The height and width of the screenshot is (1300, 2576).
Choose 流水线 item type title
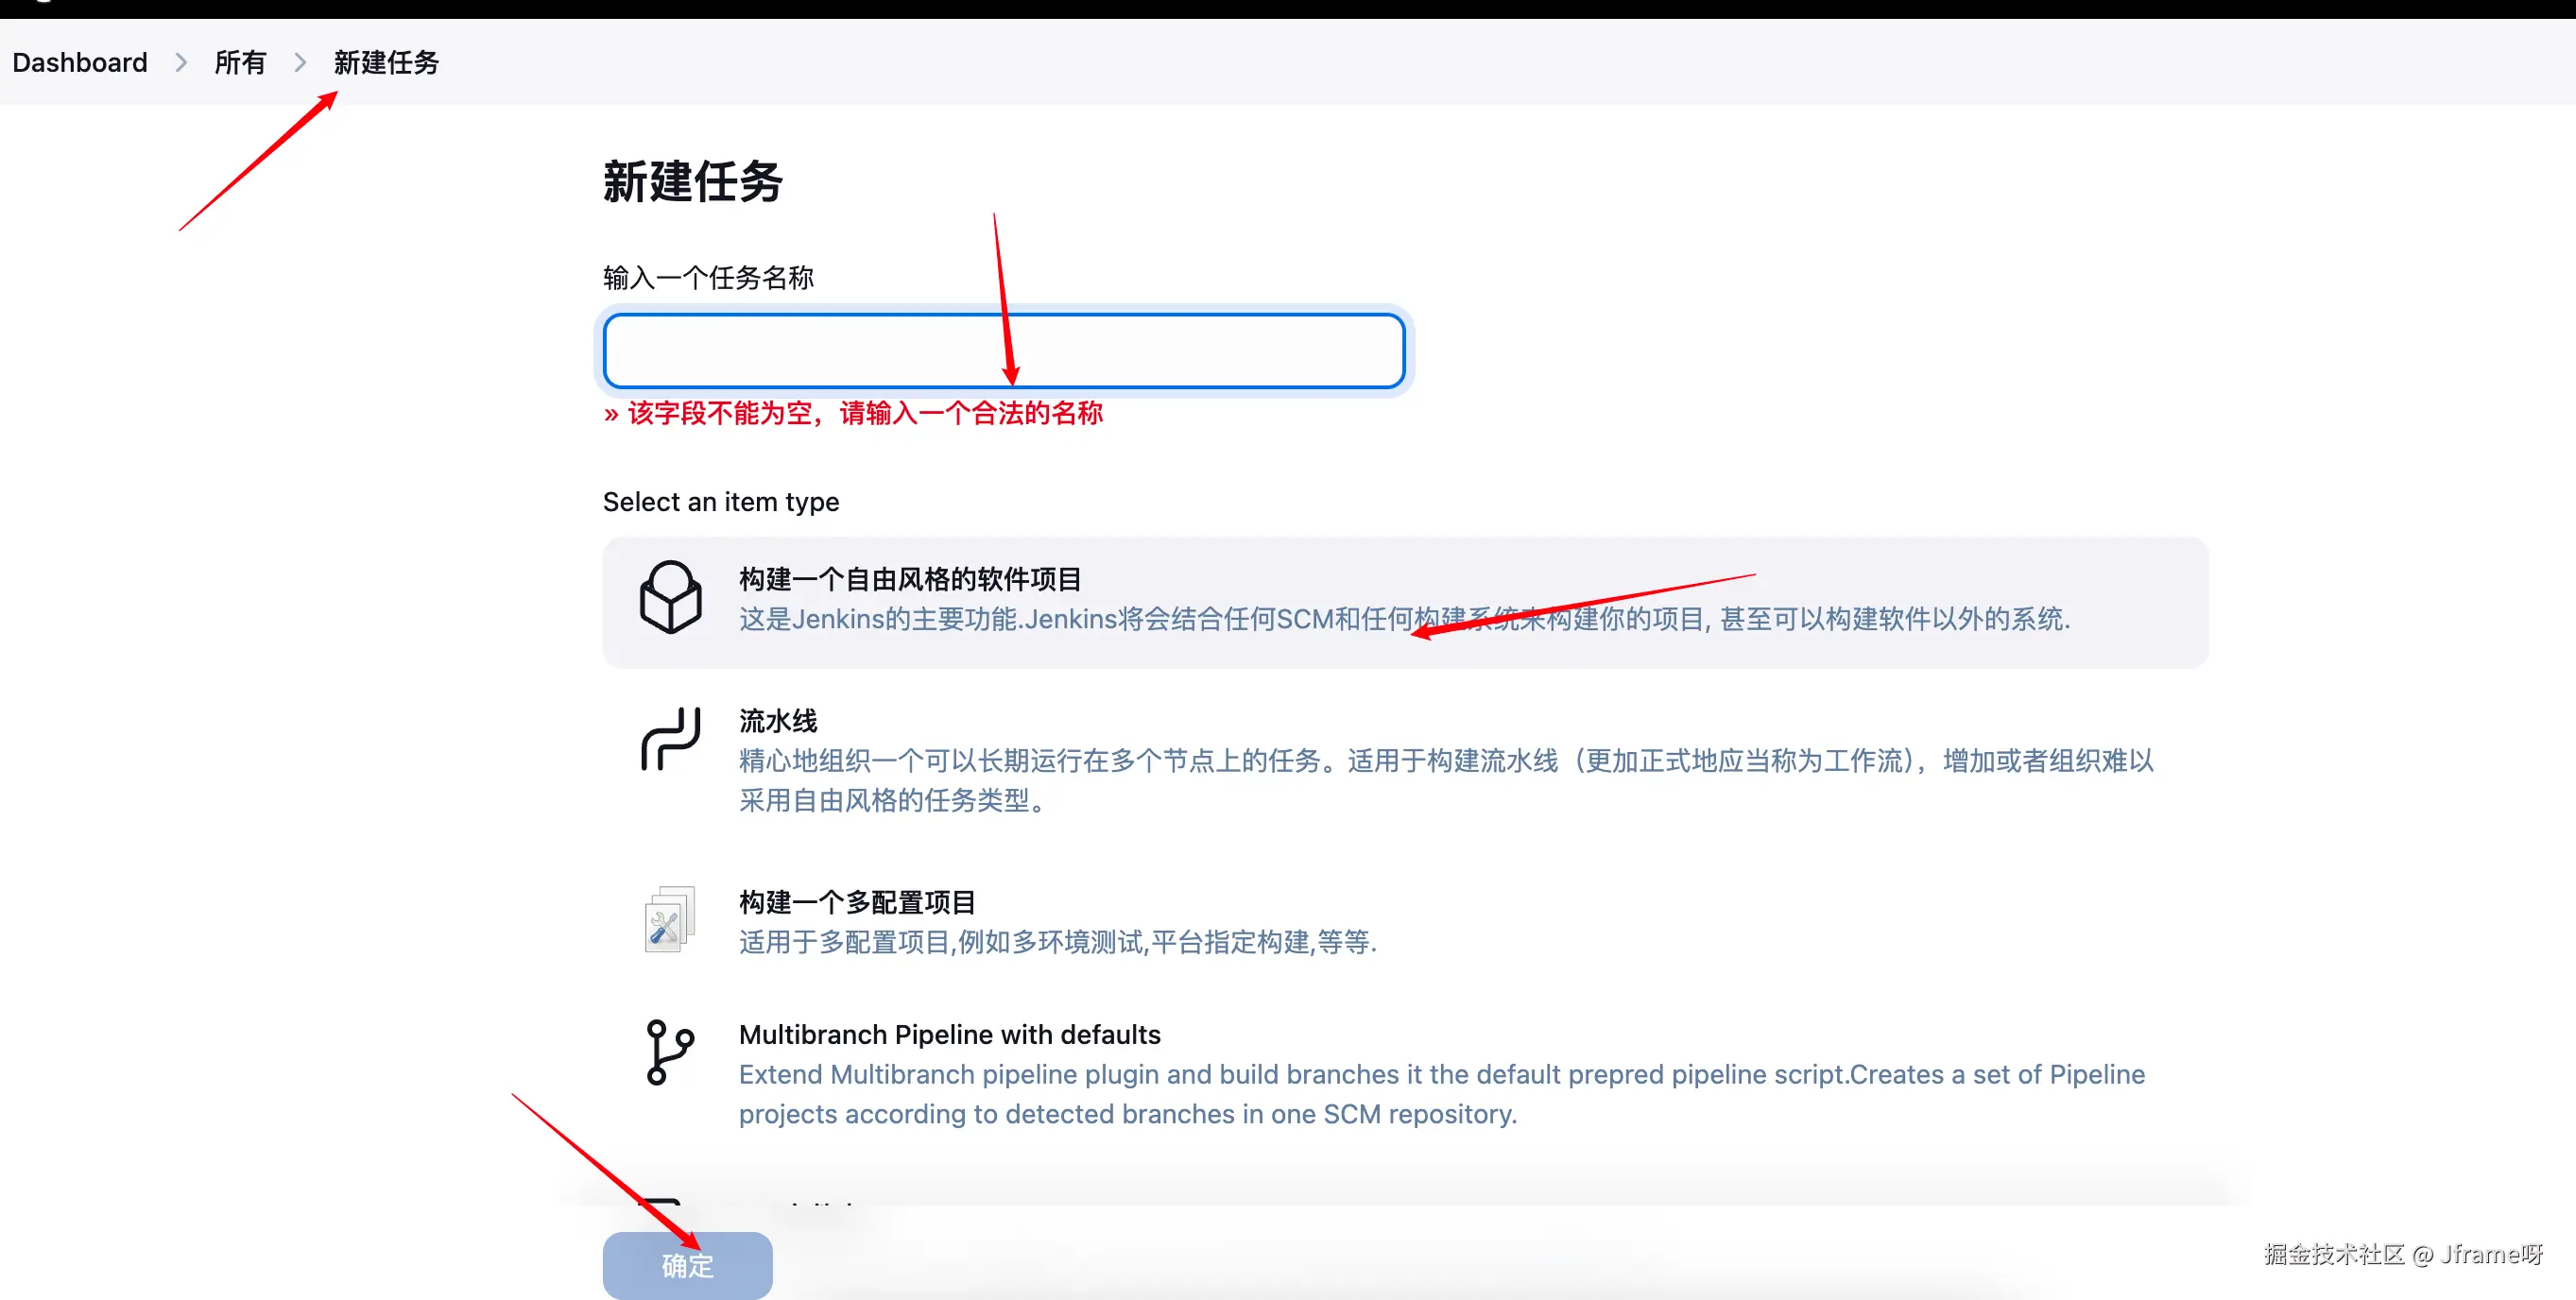point(778,720)
